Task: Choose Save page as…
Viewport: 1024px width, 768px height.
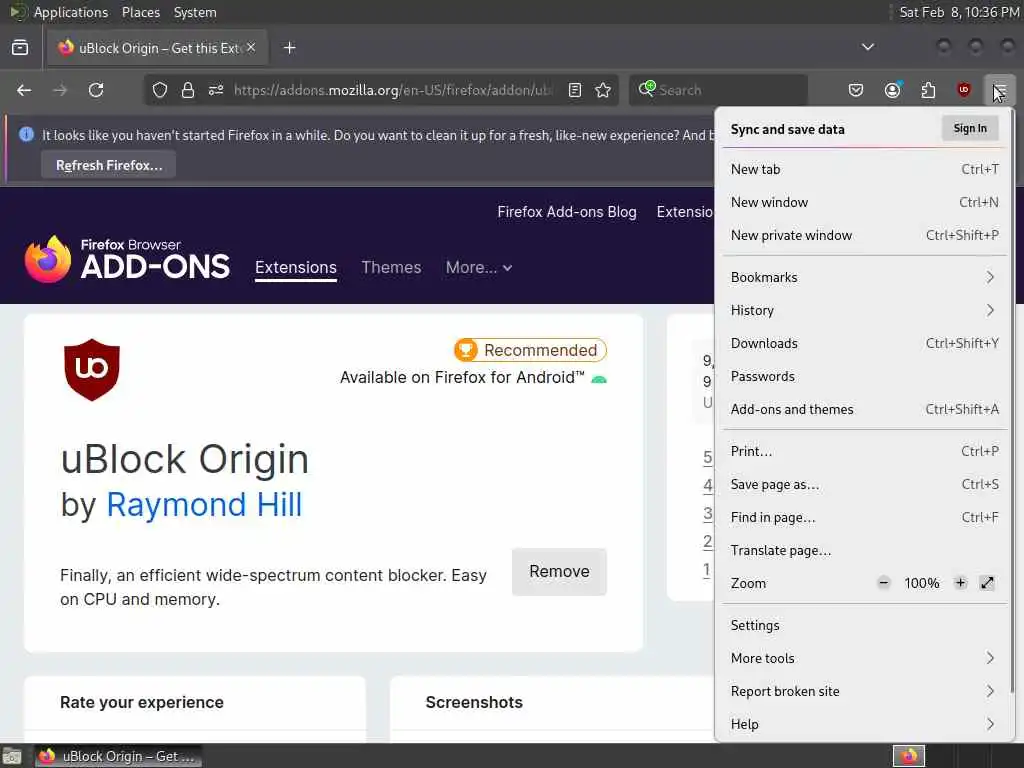Action: 865,485
